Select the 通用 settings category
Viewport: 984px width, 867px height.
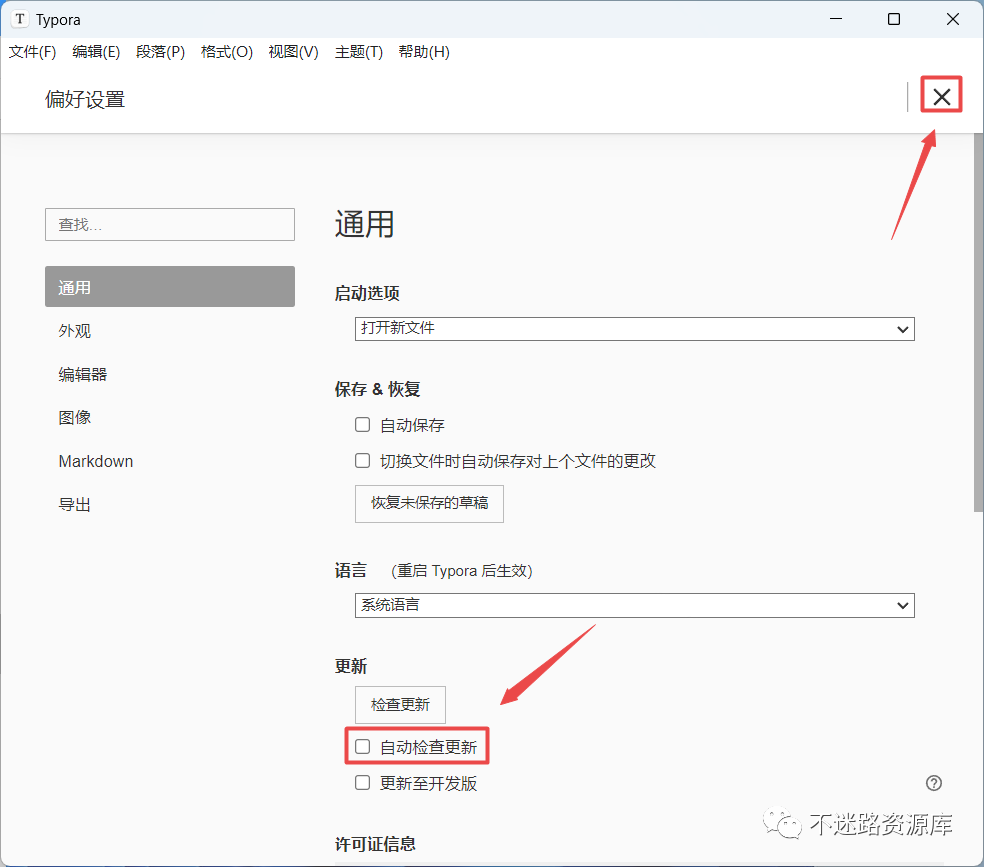coord(169,287)
